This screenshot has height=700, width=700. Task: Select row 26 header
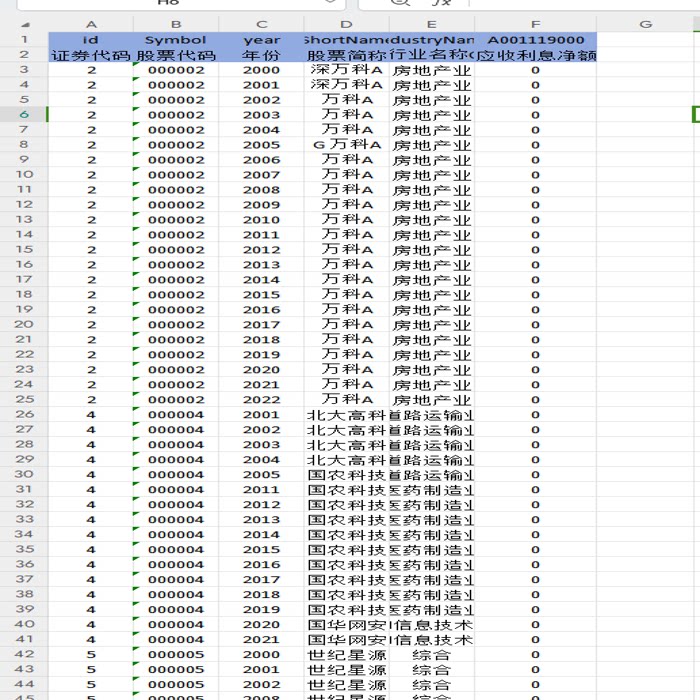(24, 414)
